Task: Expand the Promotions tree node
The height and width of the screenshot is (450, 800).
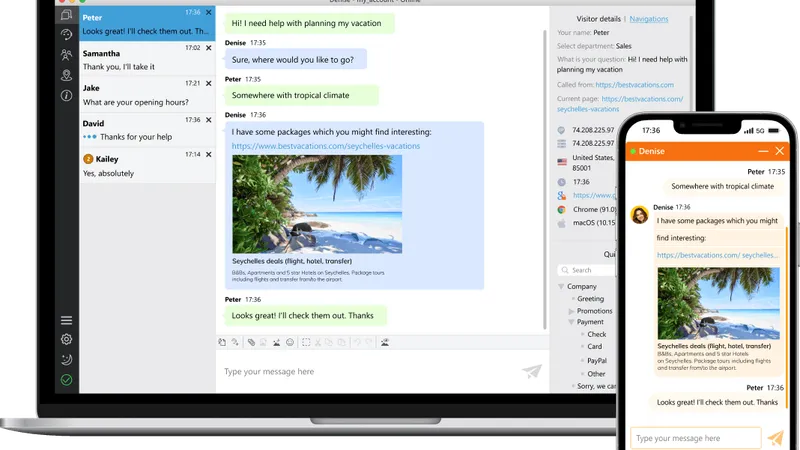Action: (571, 311)
